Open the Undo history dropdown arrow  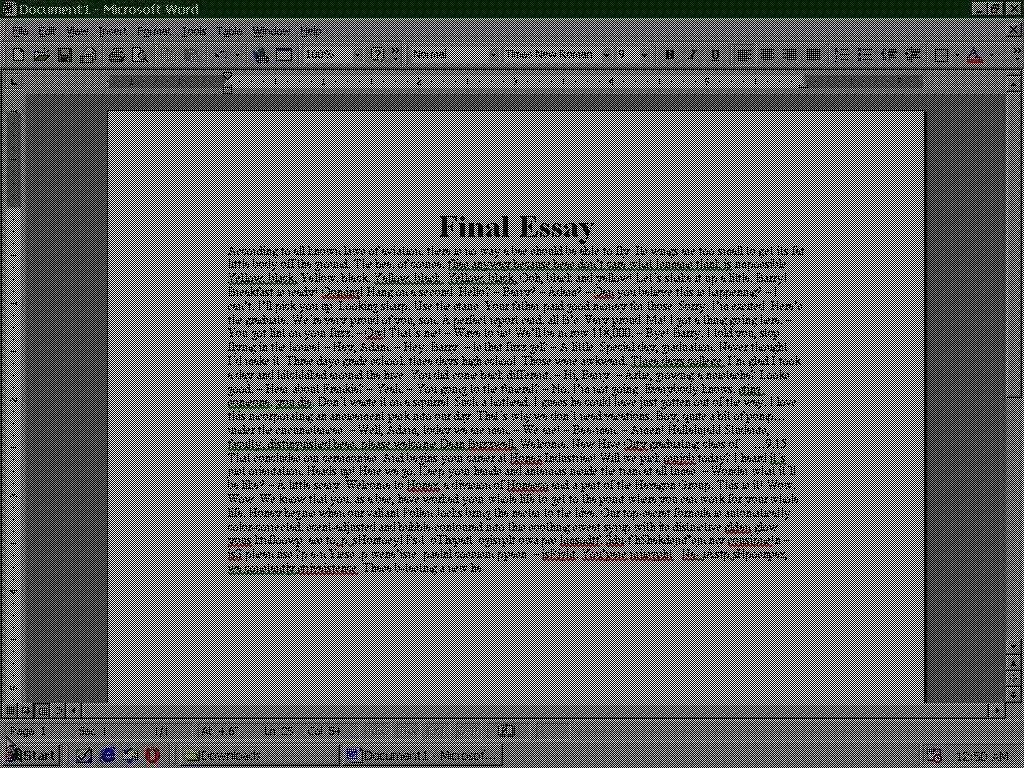pos(237,55)
